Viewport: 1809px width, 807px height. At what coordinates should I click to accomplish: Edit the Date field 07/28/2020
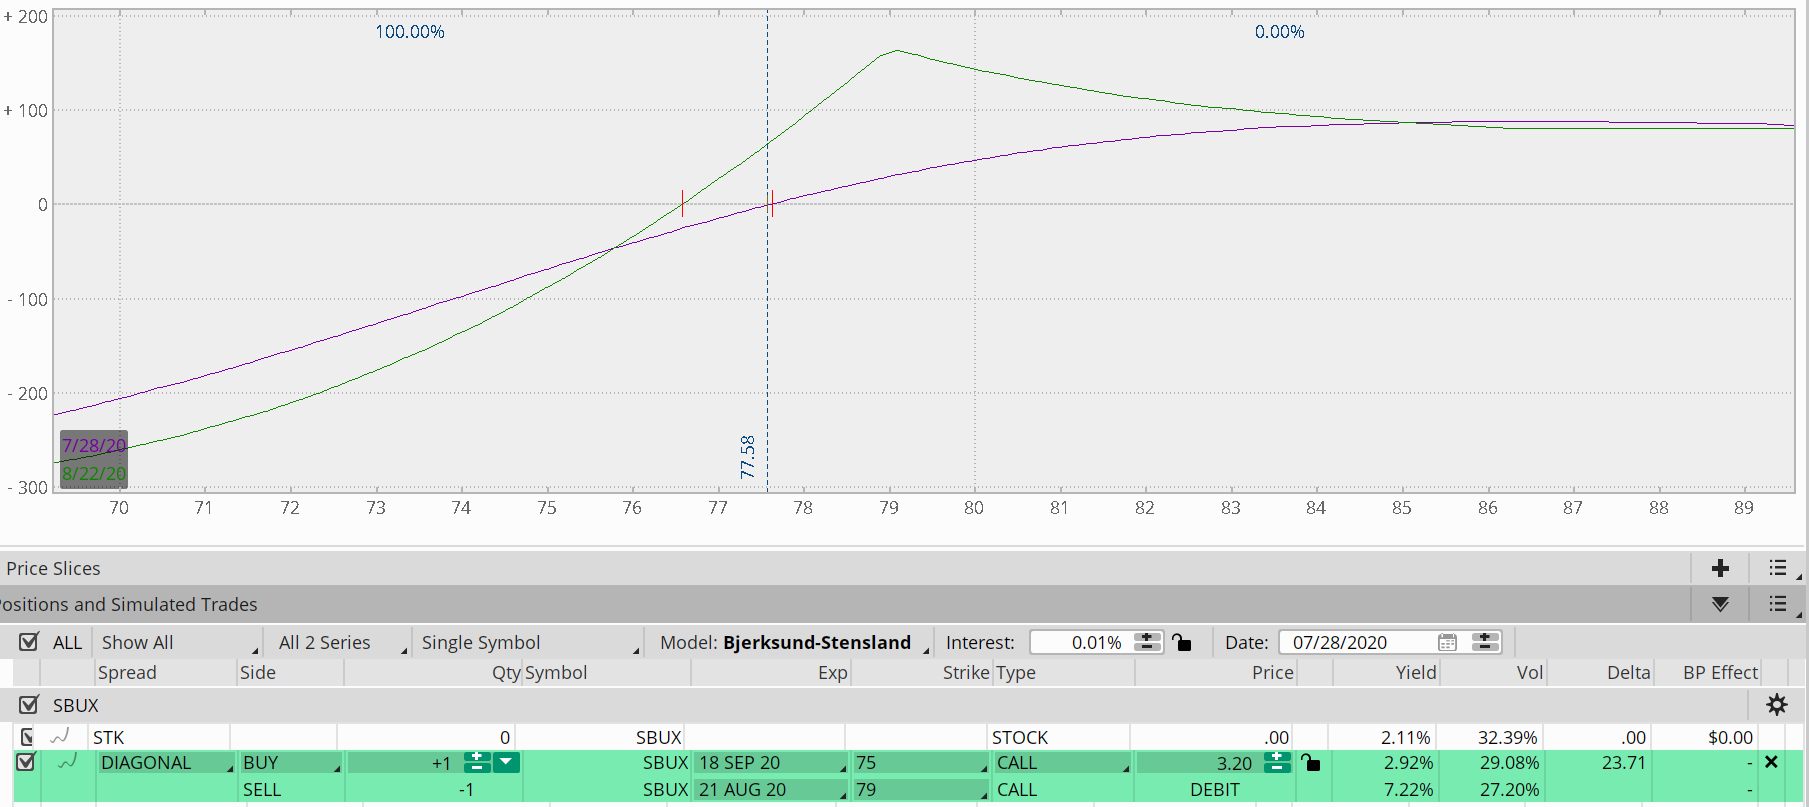1357,642
